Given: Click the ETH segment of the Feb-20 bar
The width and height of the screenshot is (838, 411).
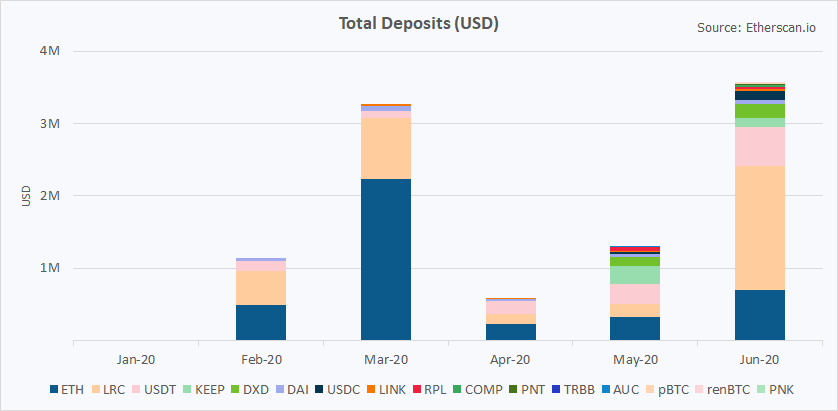Looking at the screenshot, I should (260, 322).
